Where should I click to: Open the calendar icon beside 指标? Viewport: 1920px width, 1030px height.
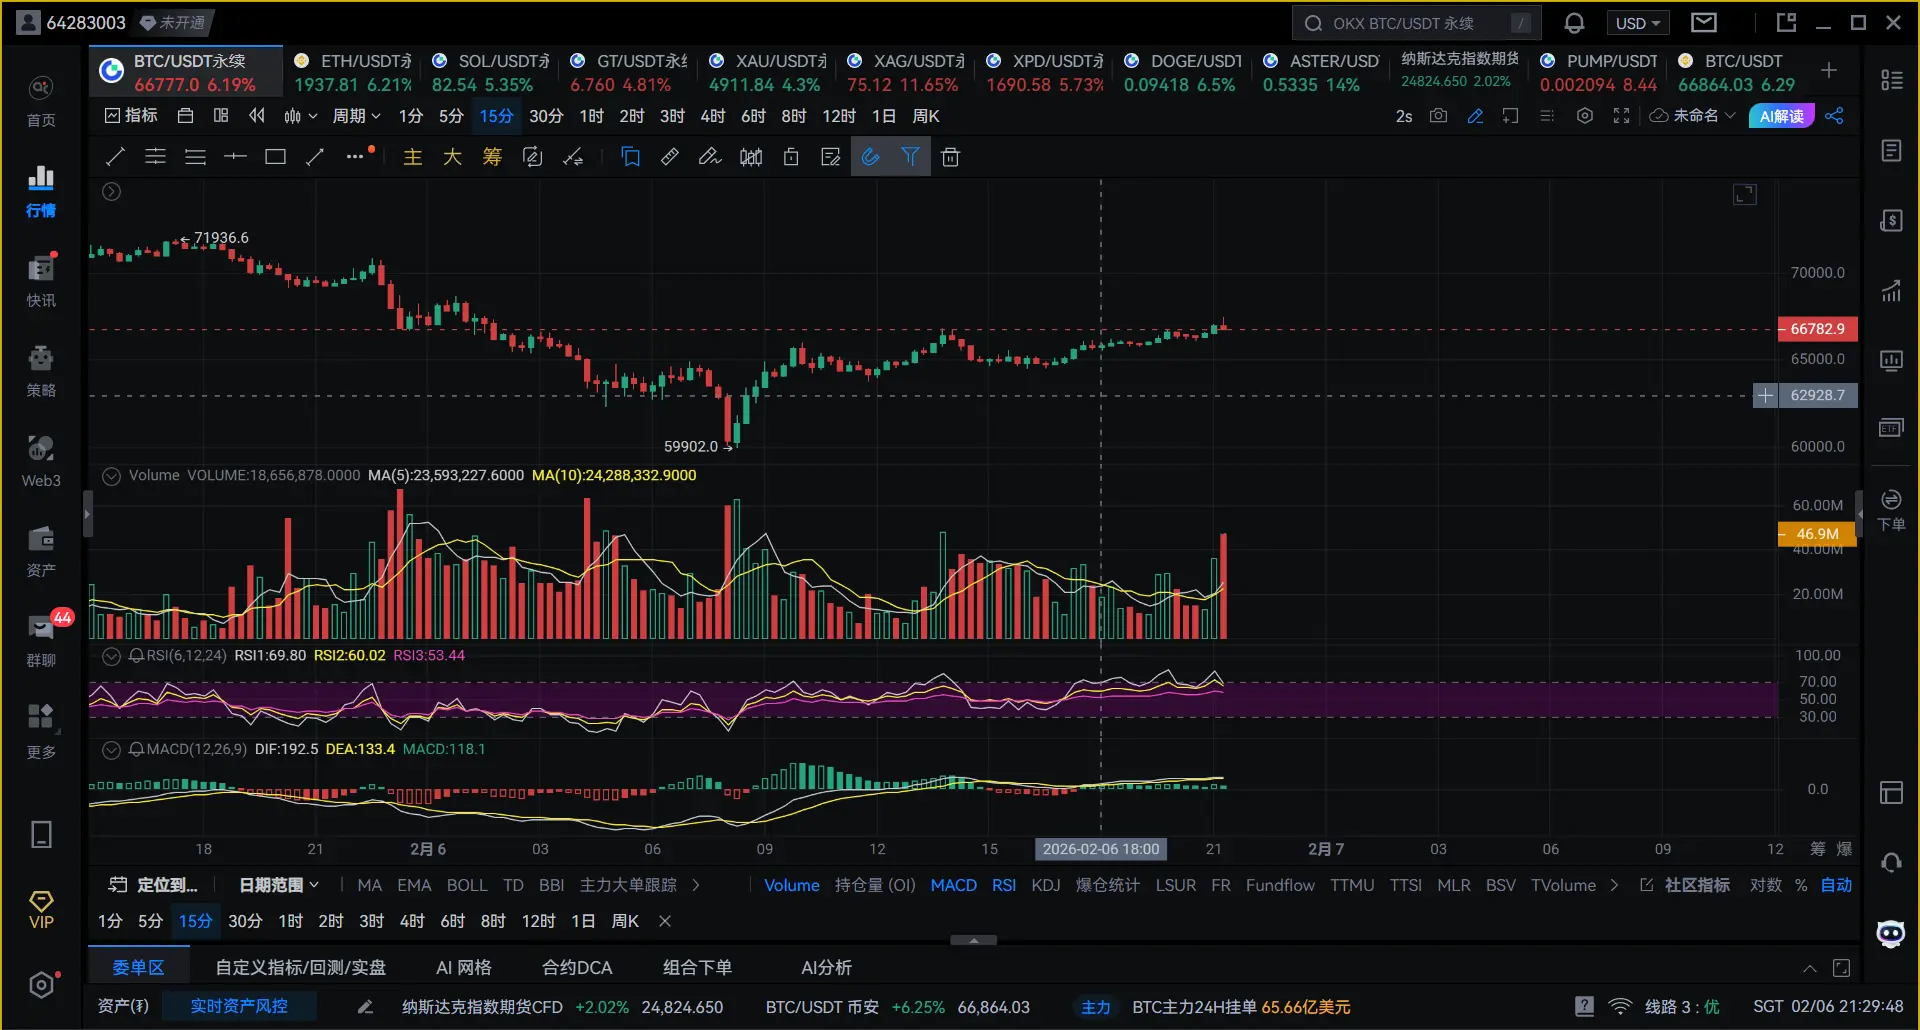185,116
